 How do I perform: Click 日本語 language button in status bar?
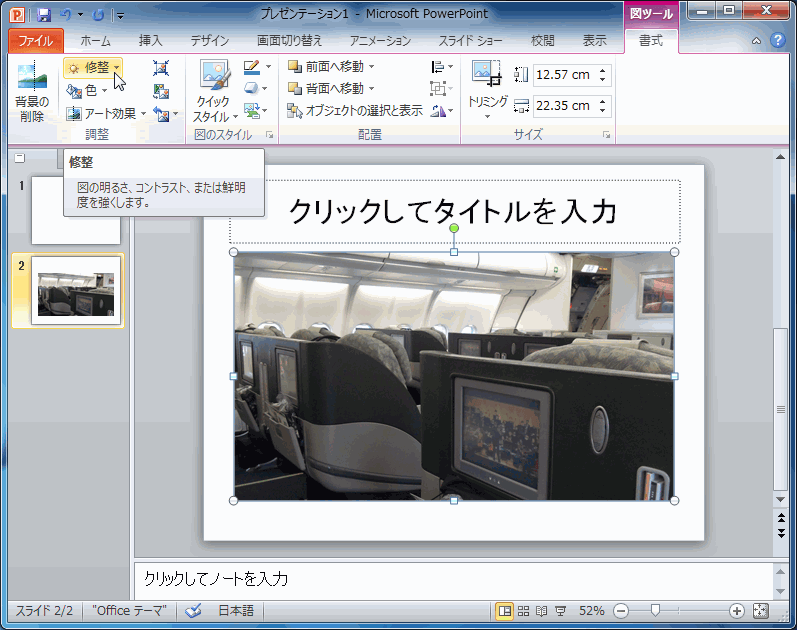point(236,610)
